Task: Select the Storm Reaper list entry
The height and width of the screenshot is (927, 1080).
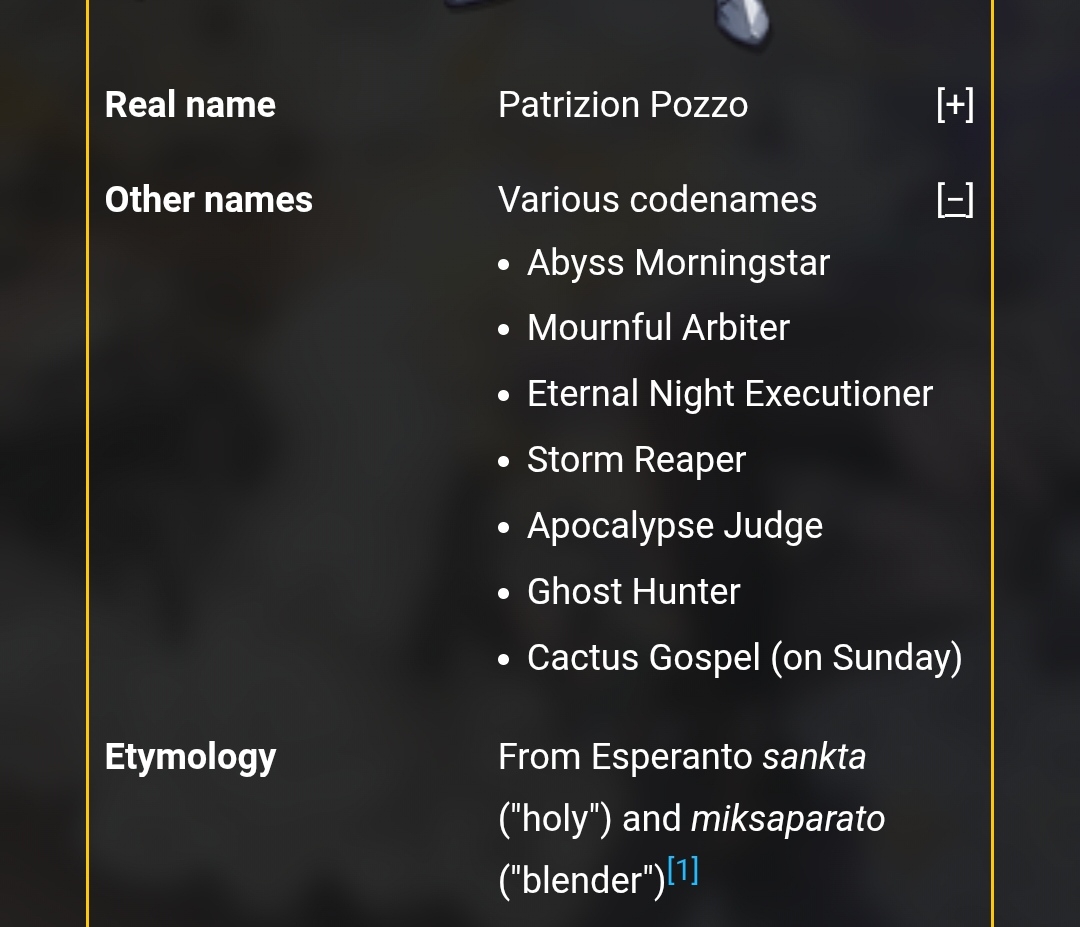Action: [x=636, y=460]
